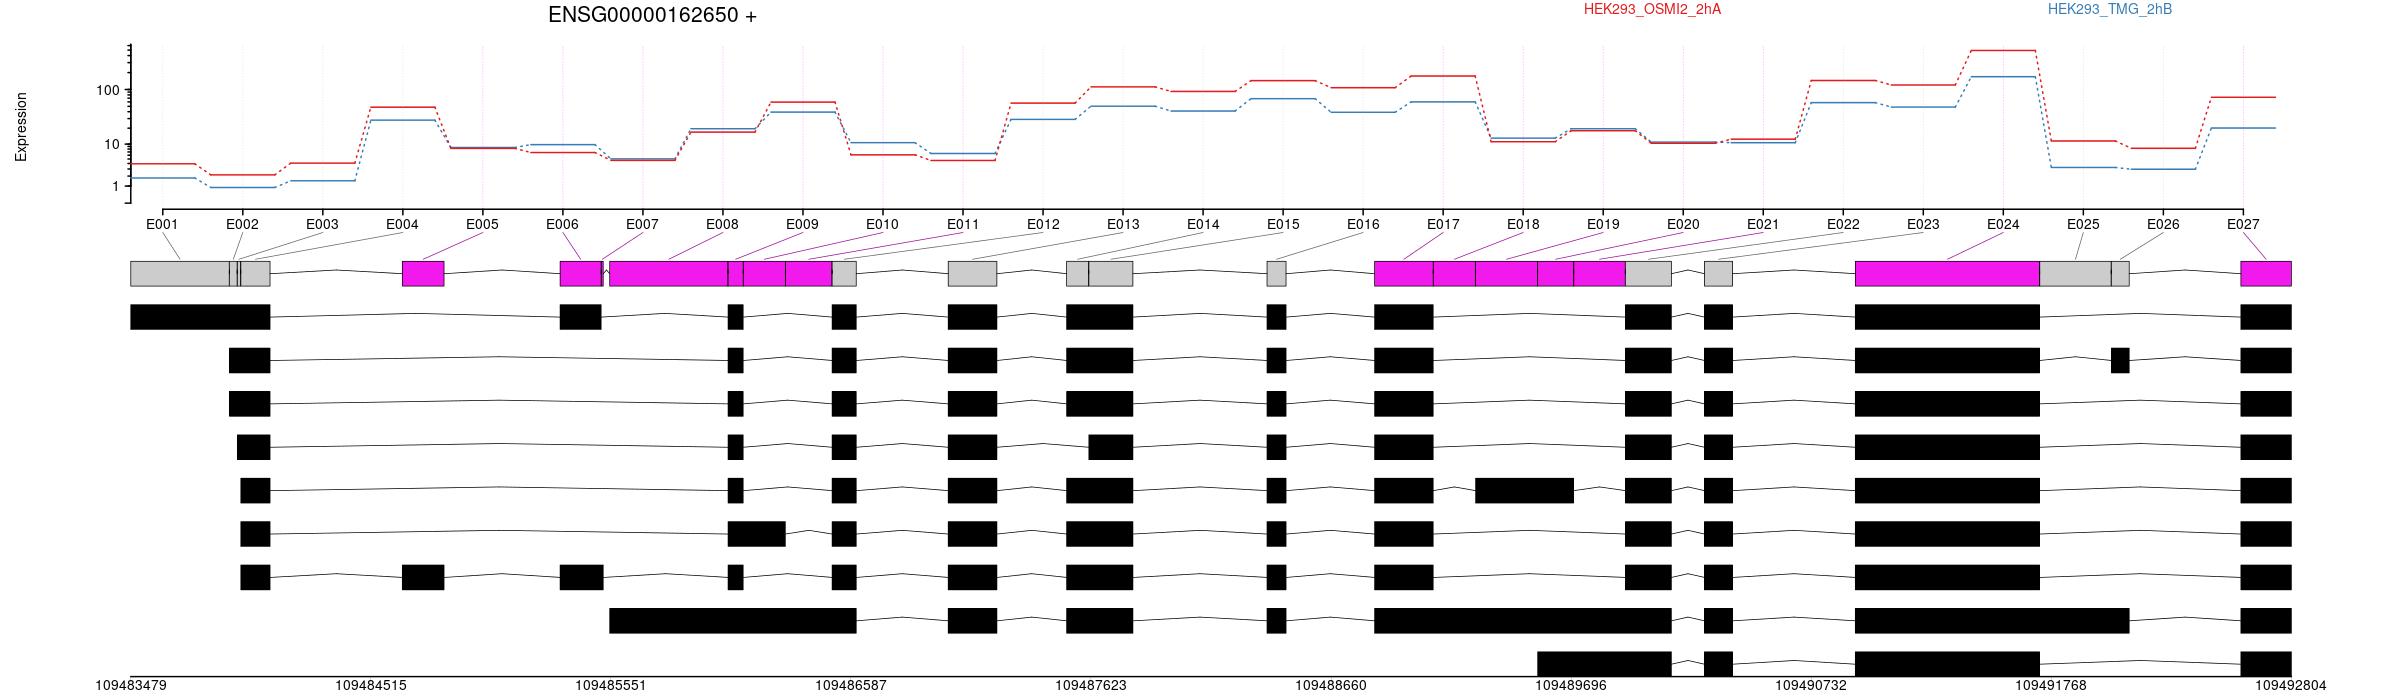Select the magenta E024 exon block in gene model
2400x700 pixels.
[x=1947, y=274]
